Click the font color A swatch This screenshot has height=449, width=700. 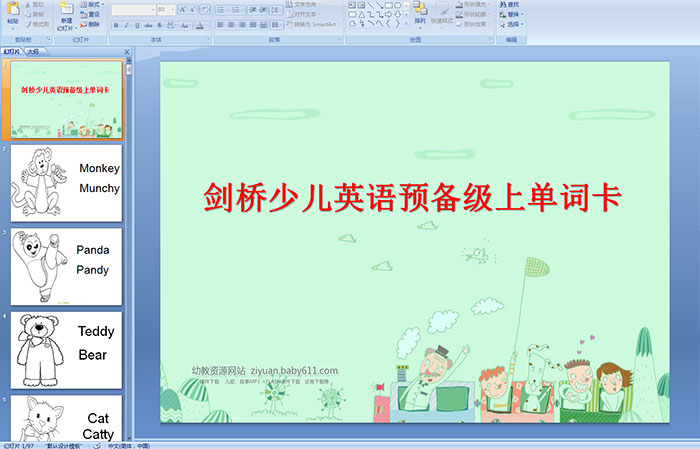coord(200,25)
